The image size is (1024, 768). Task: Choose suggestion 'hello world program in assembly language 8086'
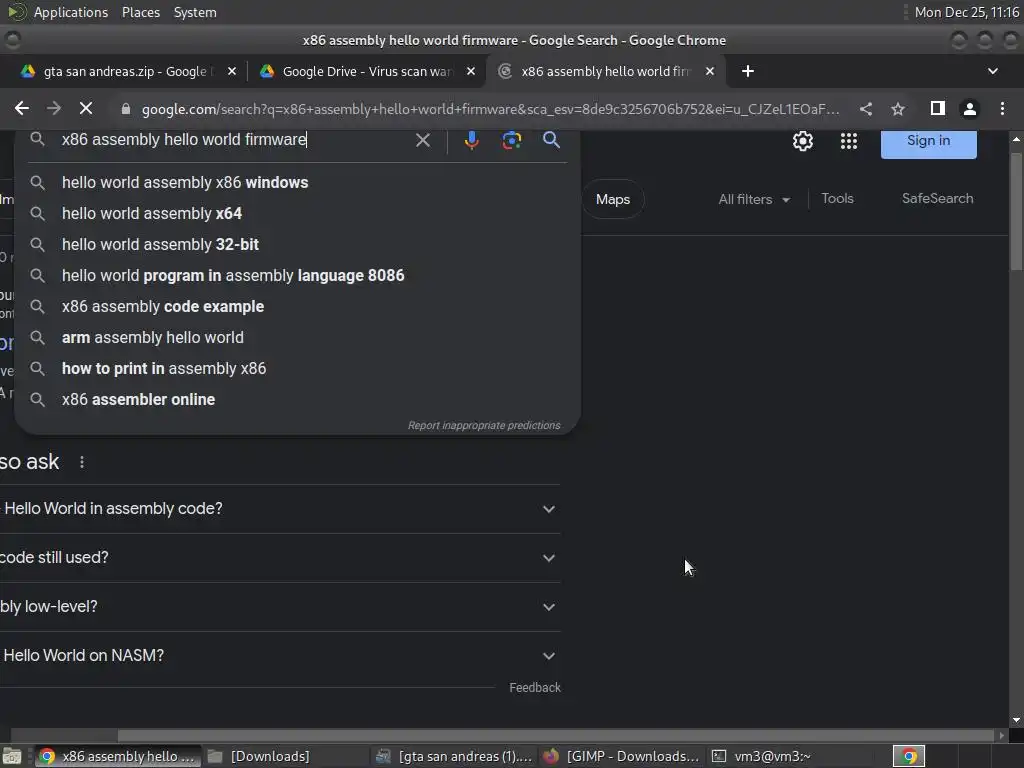click(x=297, y=276)
